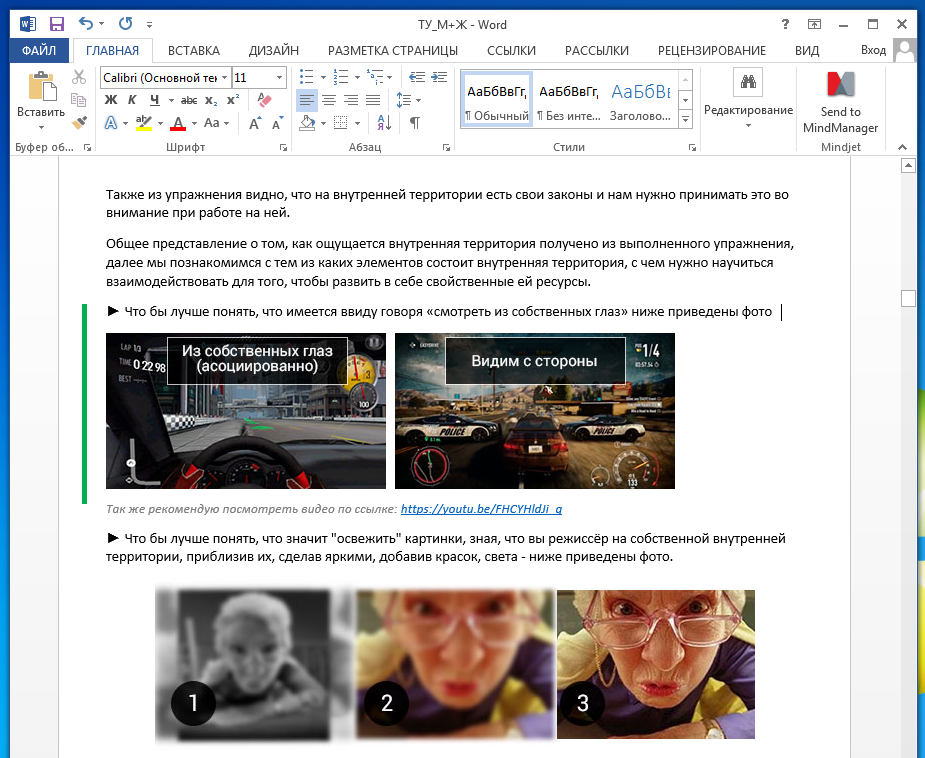Justify the paragraph text
Viewport: 925px width, 758px height.
(373, 100)
